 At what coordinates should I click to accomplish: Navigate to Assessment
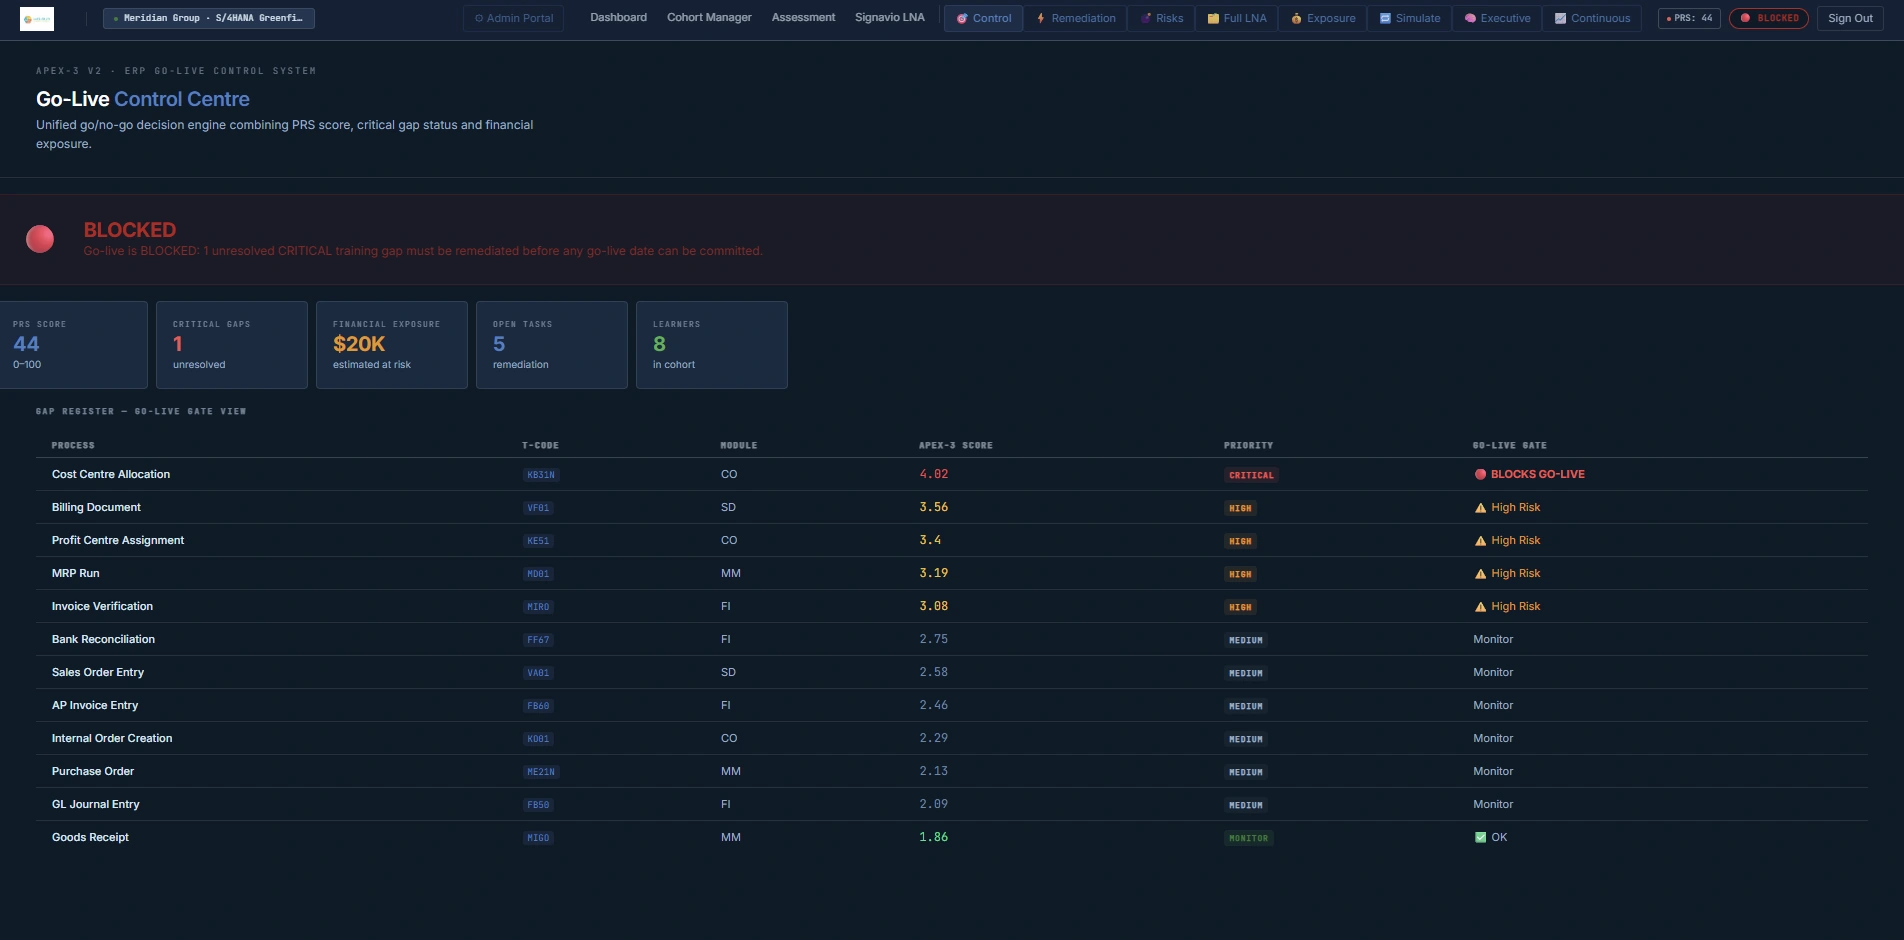(803, 18)
